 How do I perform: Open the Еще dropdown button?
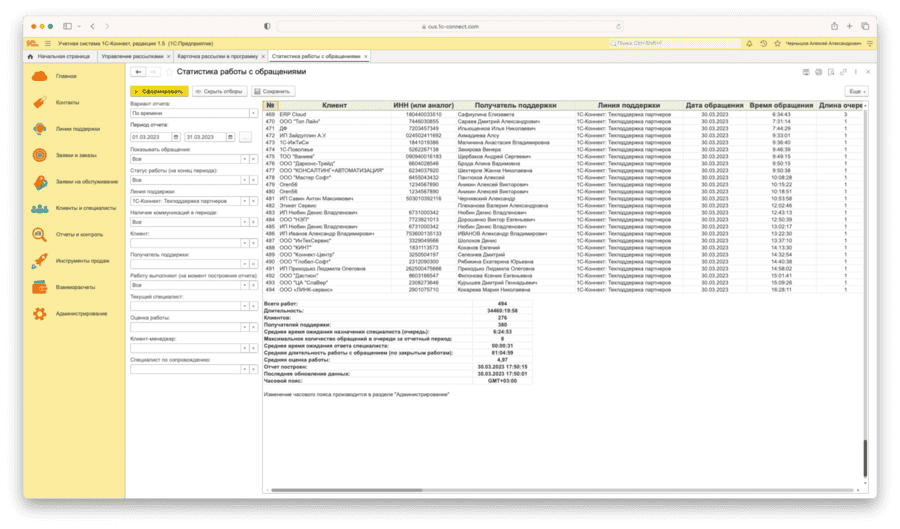856,92
